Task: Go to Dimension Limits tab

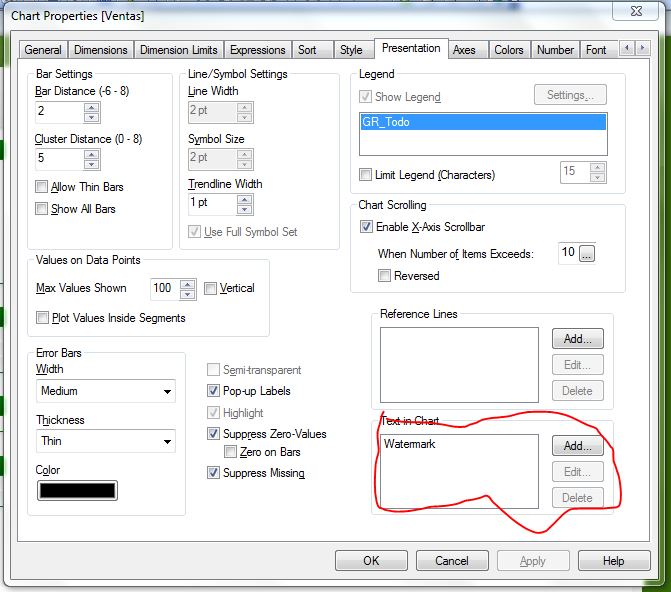Action: [x=178, y=50]
